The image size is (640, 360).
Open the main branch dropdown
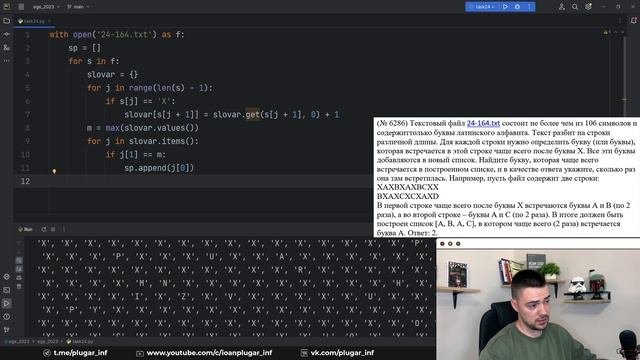click(78, 7)
